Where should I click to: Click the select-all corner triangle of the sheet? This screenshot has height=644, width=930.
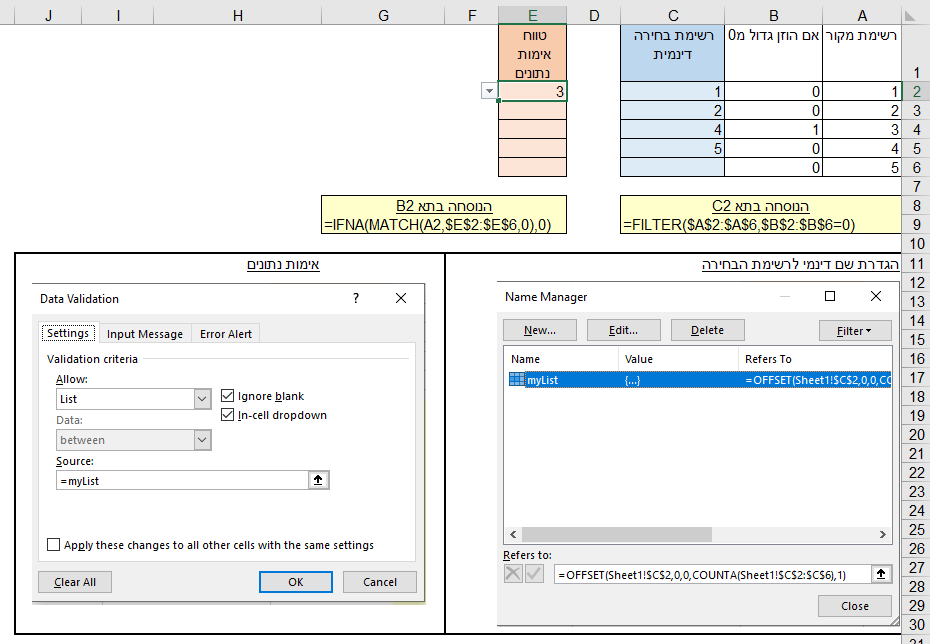[909, 16]
